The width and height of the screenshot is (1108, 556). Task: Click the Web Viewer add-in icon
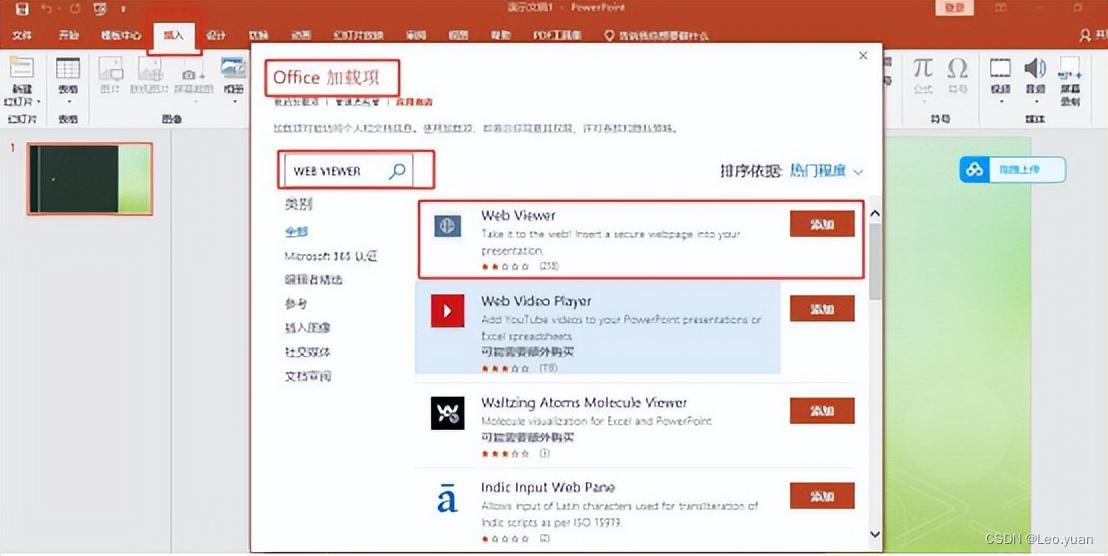point(447,226)
